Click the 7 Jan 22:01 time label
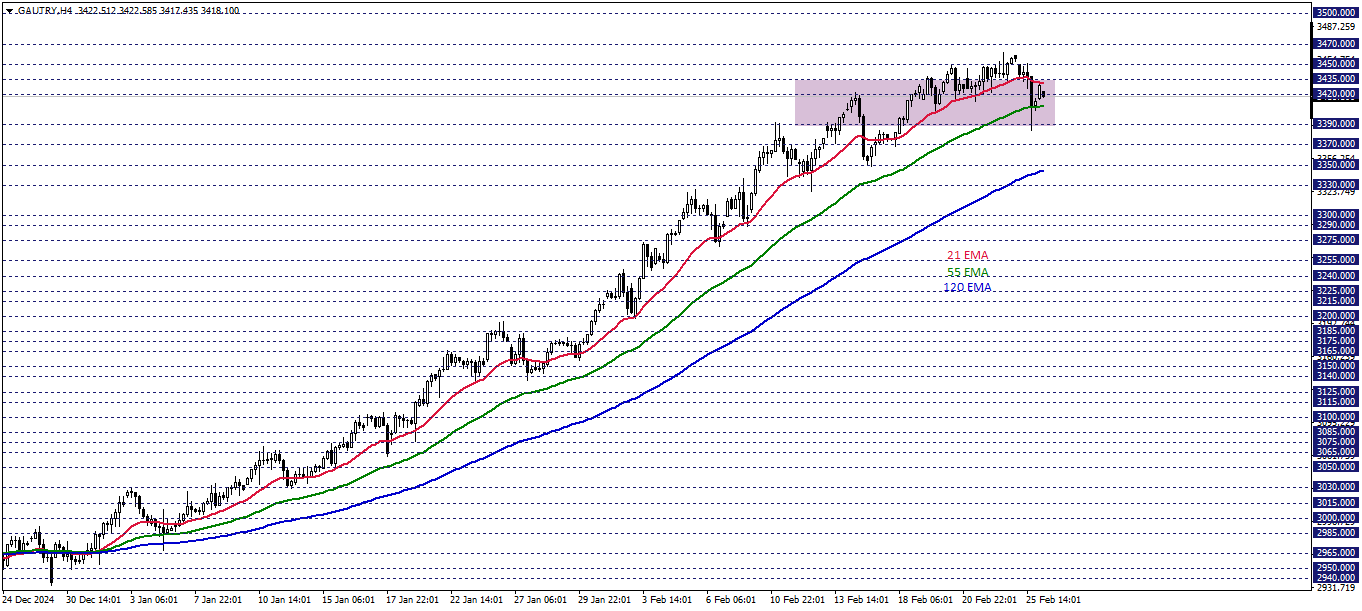 click(x=216, y=600)
